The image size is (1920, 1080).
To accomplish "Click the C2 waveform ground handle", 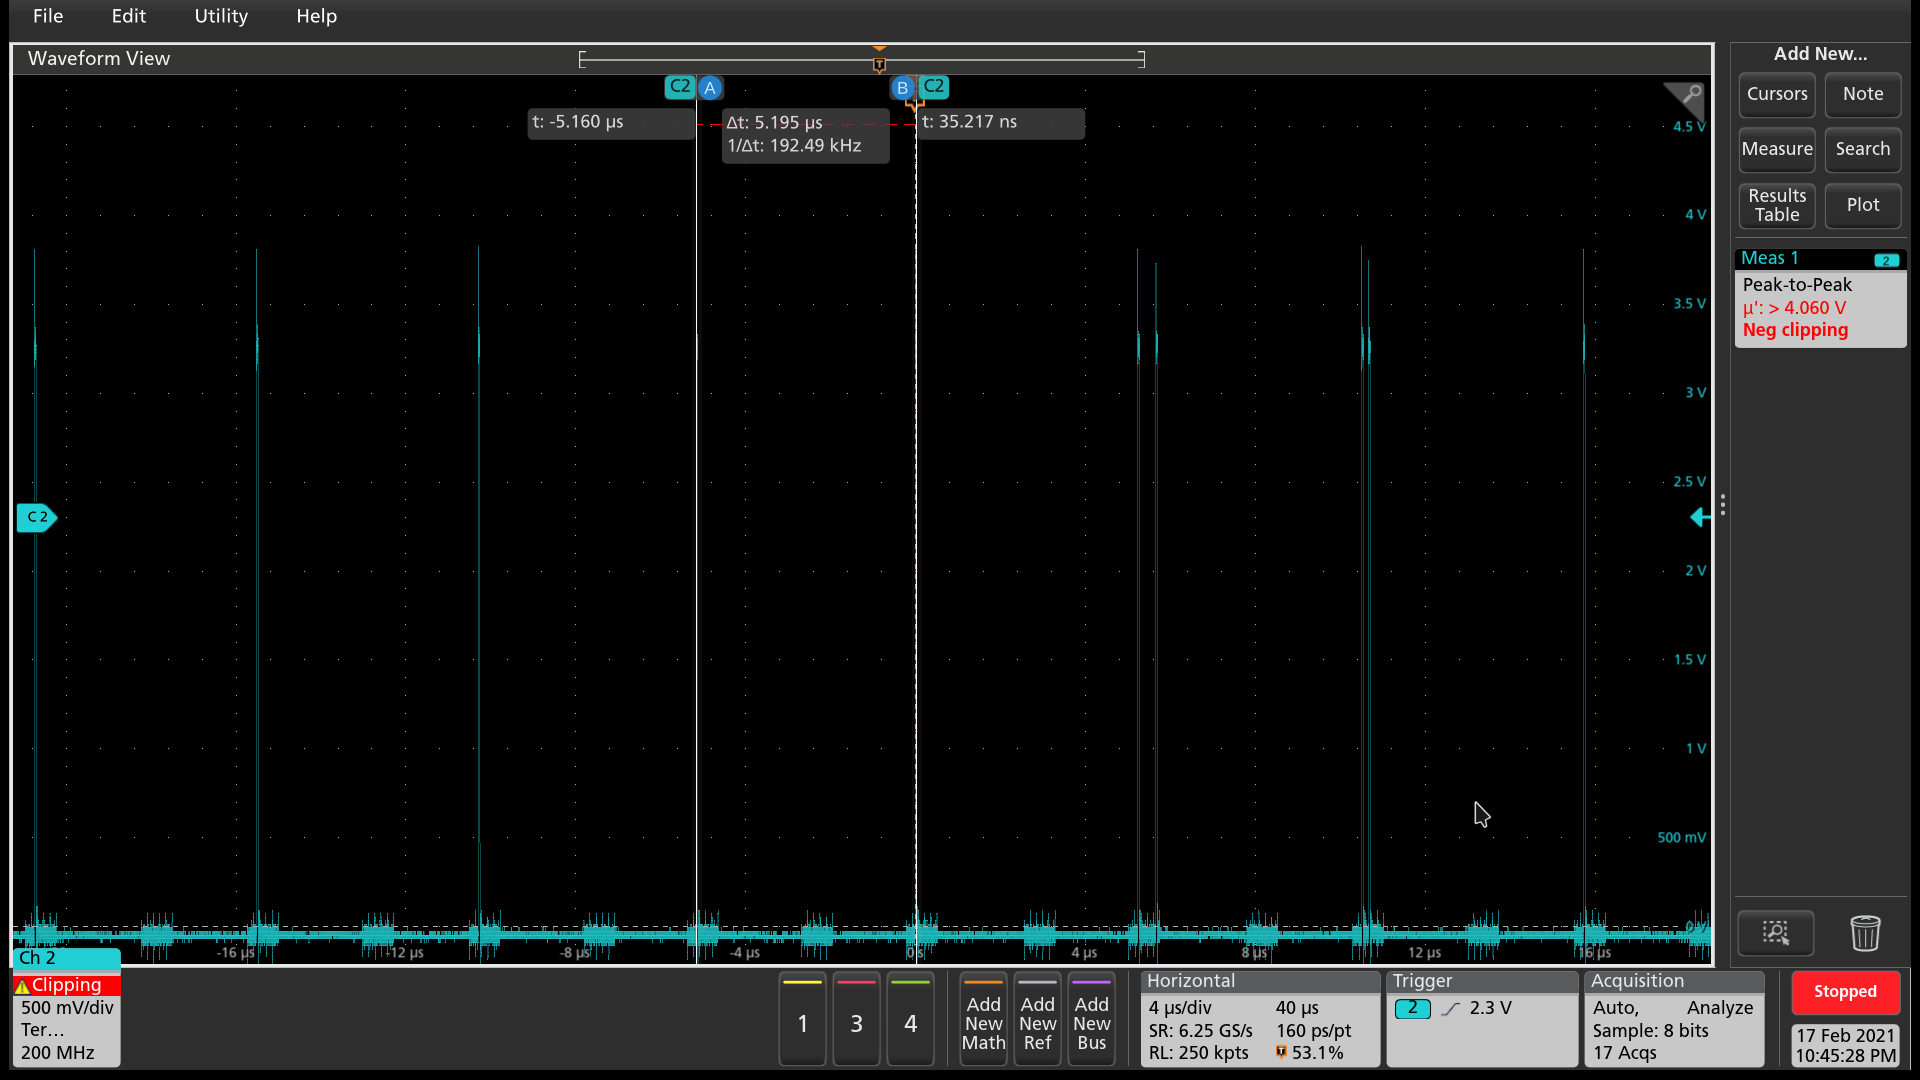I will (37, 517).
